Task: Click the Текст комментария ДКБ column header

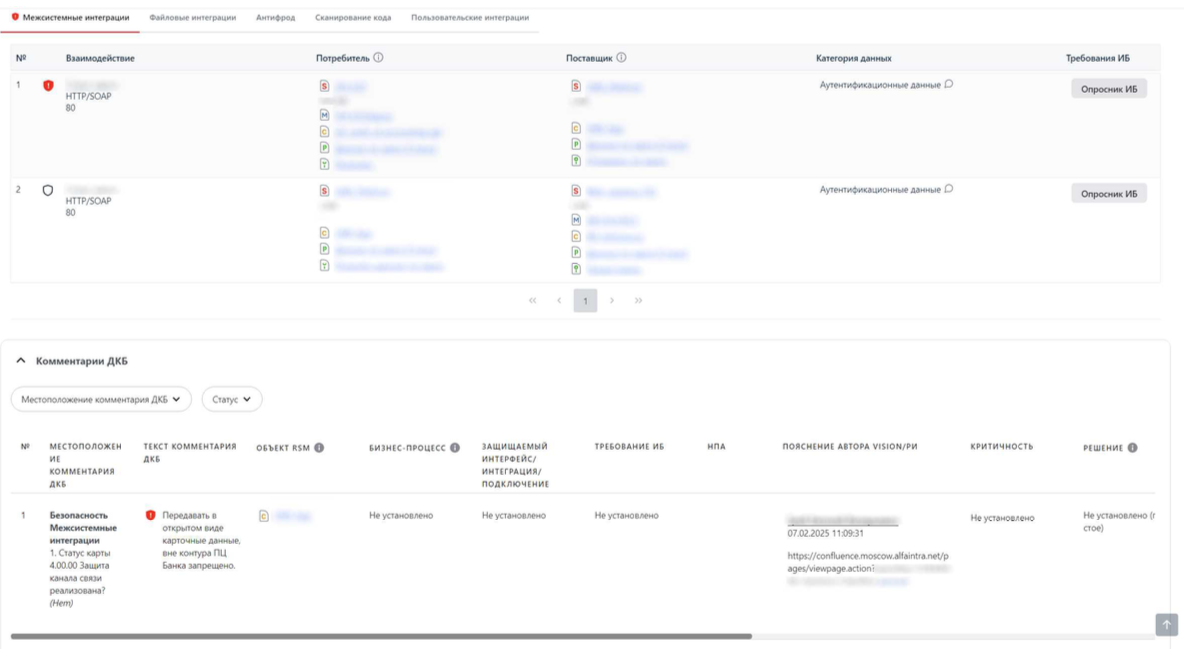Action: pos(190,453)
